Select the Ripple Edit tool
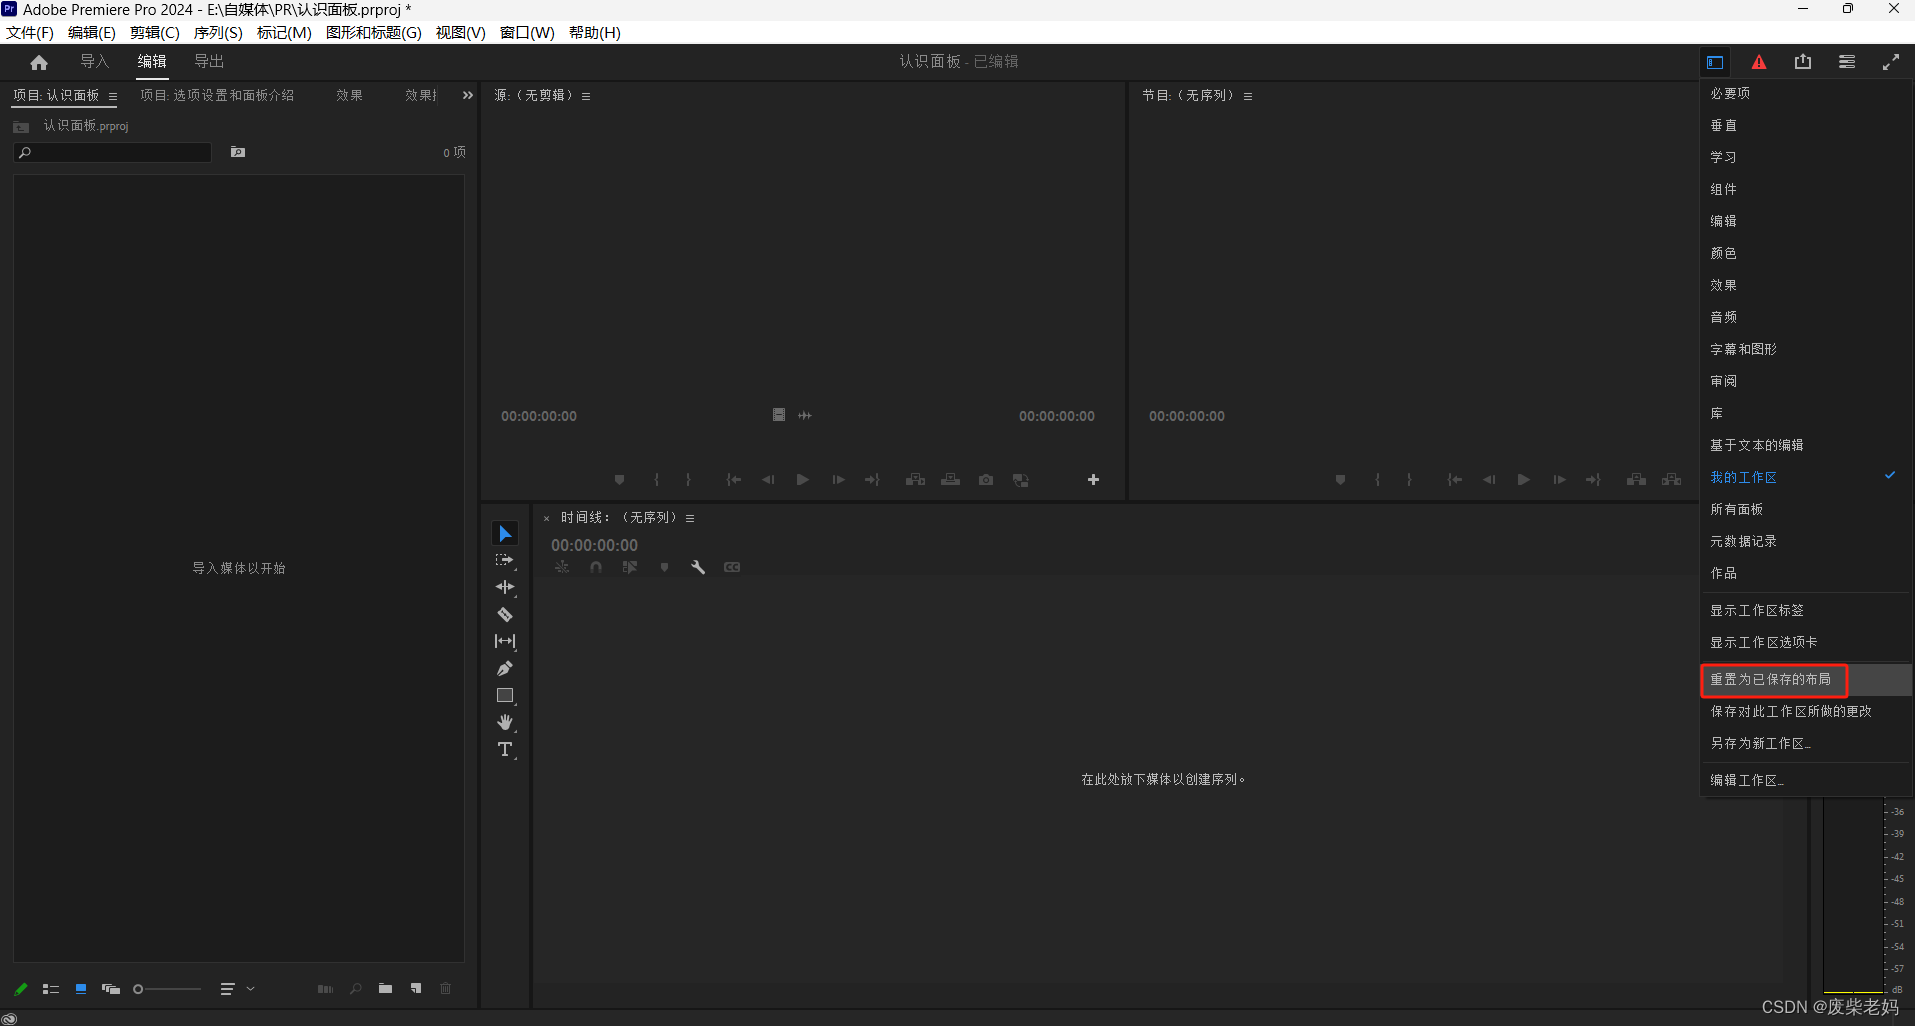 [x=505, y=588]
